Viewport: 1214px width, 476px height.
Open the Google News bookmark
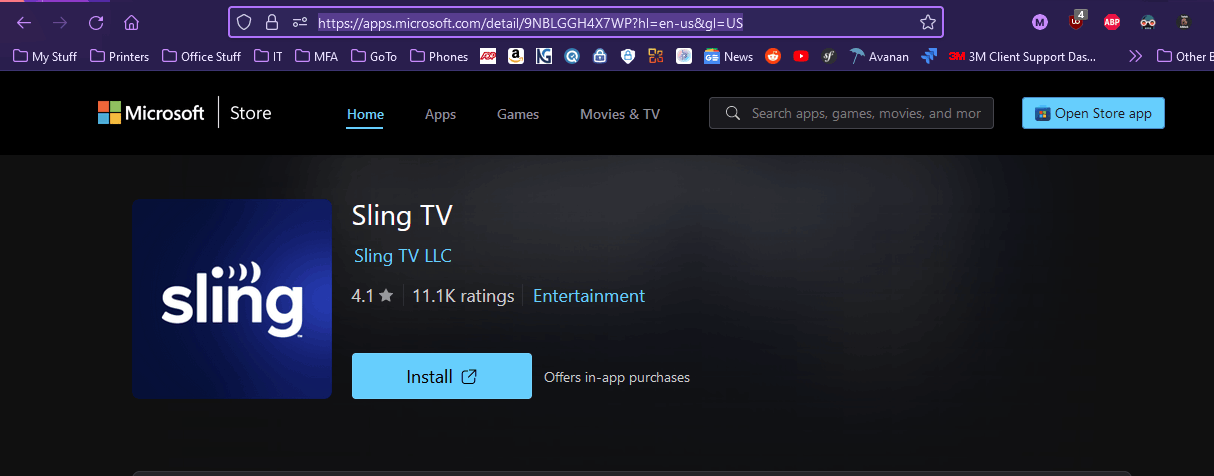pyautogui.click(x=728, y=56)
